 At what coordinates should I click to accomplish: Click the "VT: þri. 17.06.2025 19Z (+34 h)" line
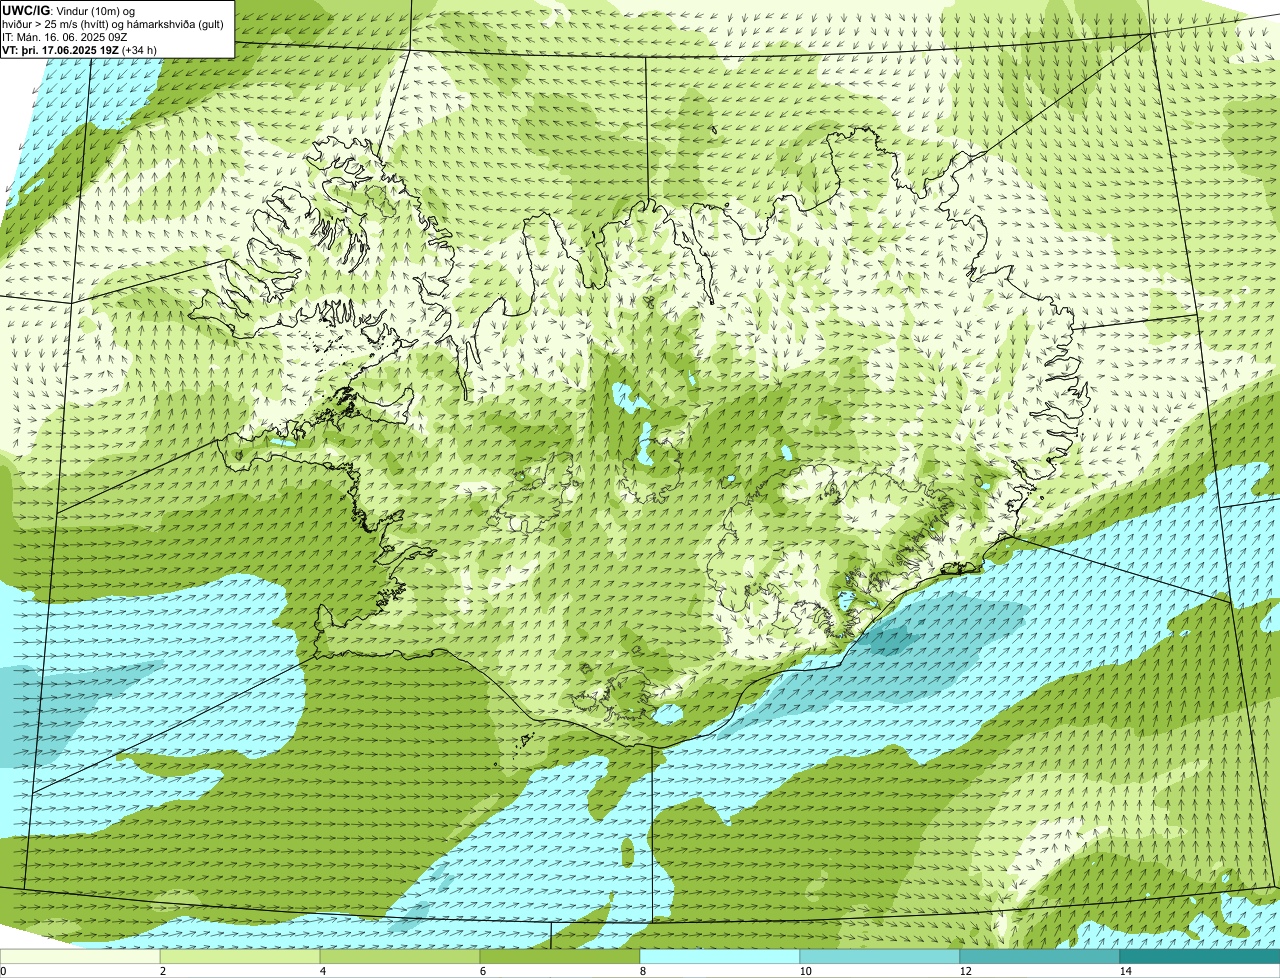click(79, 49)
